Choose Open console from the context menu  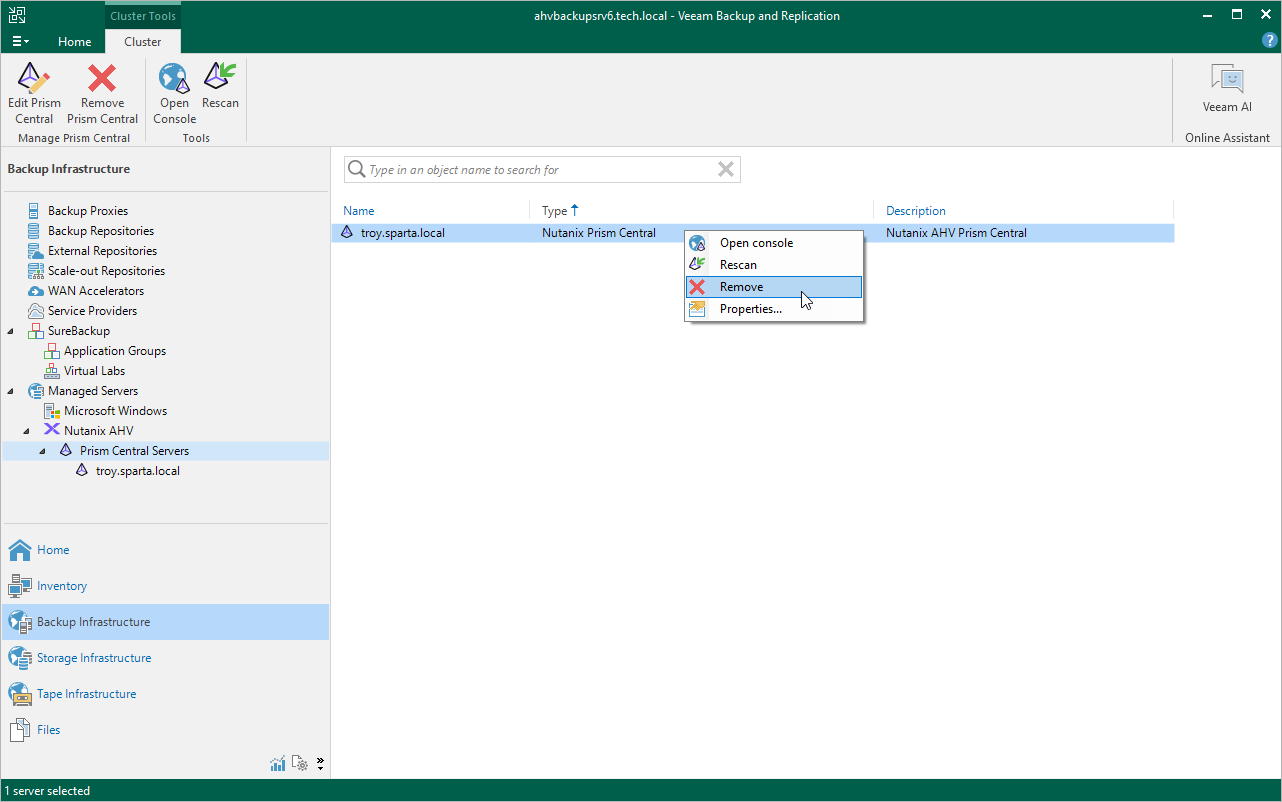click(x=774, y=243)
